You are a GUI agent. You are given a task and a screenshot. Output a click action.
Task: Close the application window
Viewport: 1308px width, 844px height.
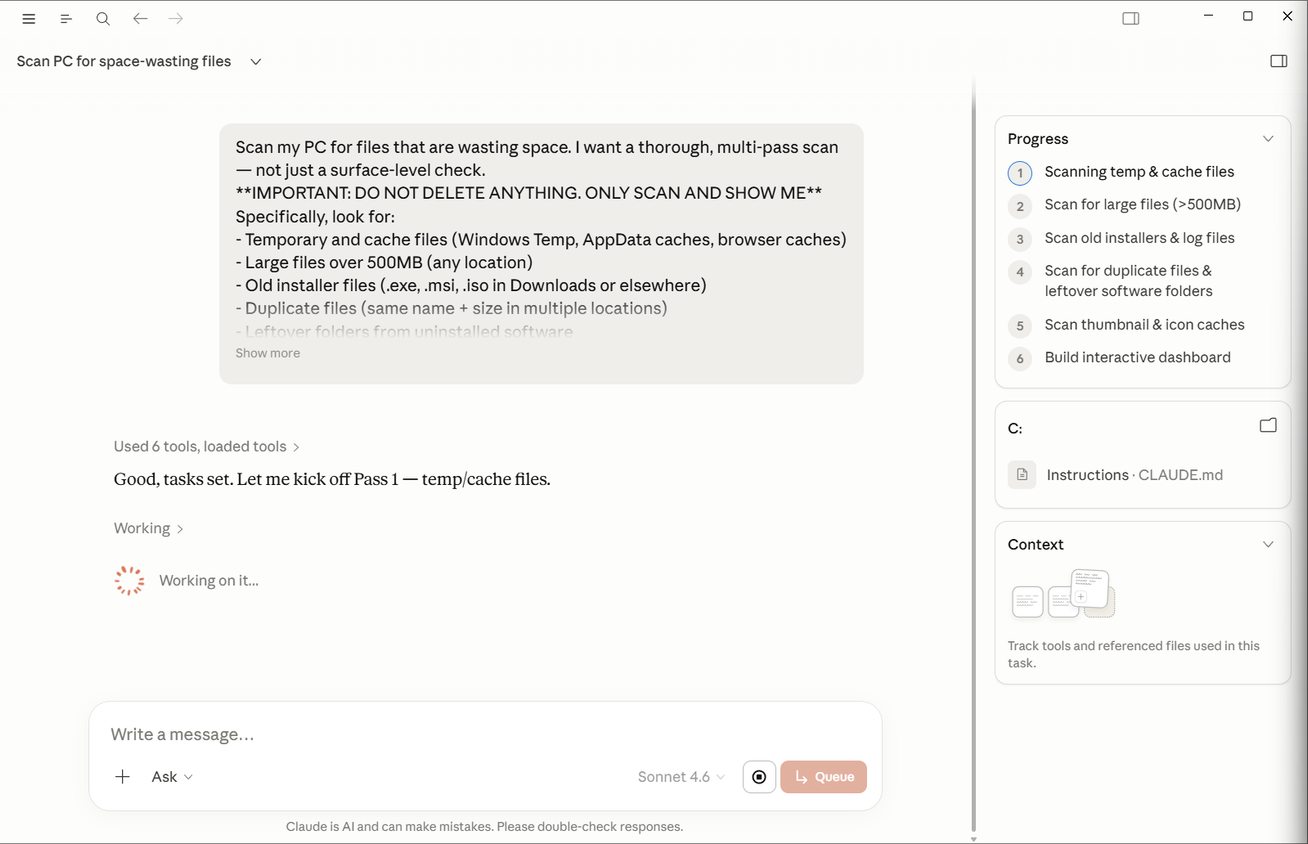coord(1287,16)
